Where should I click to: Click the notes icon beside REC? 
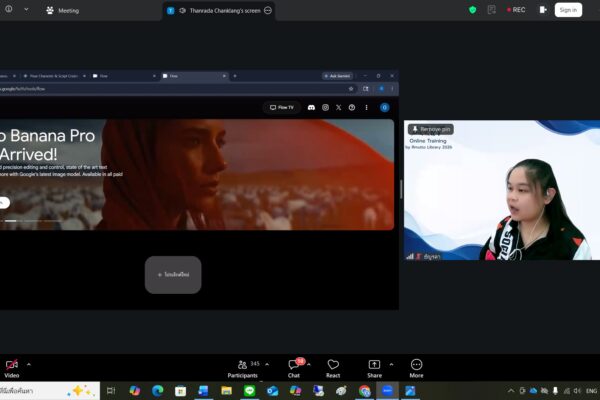492,10
